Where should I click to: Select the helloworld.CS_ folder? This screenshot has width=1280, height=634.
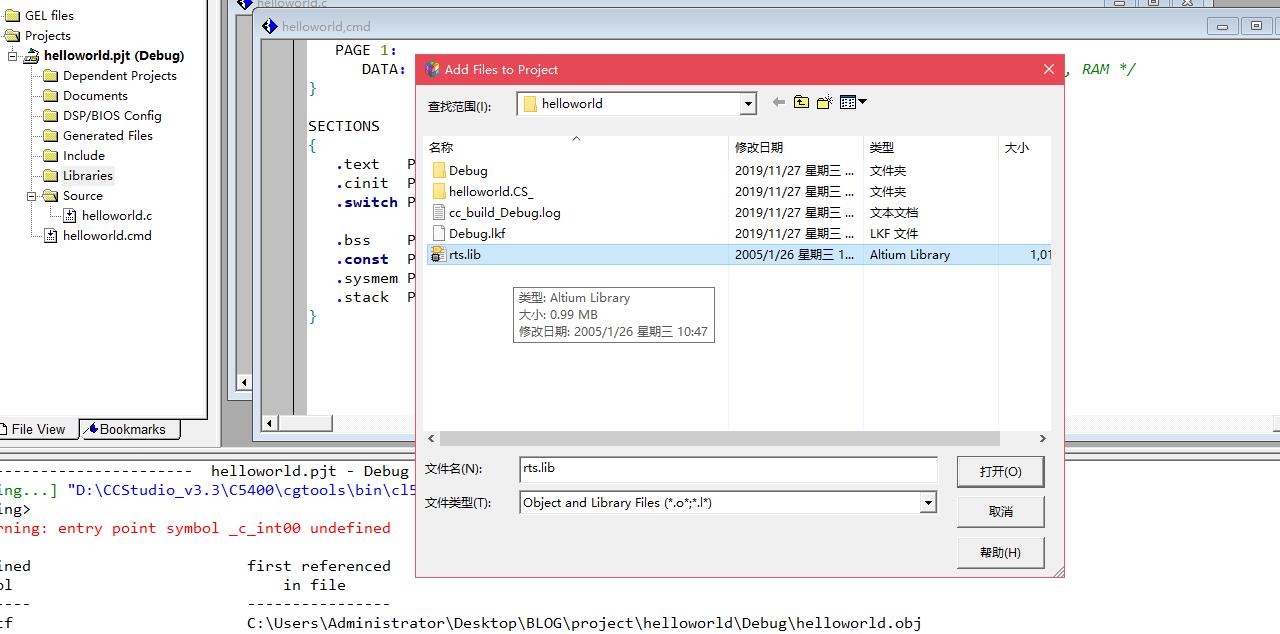click(x=490, y=192)
